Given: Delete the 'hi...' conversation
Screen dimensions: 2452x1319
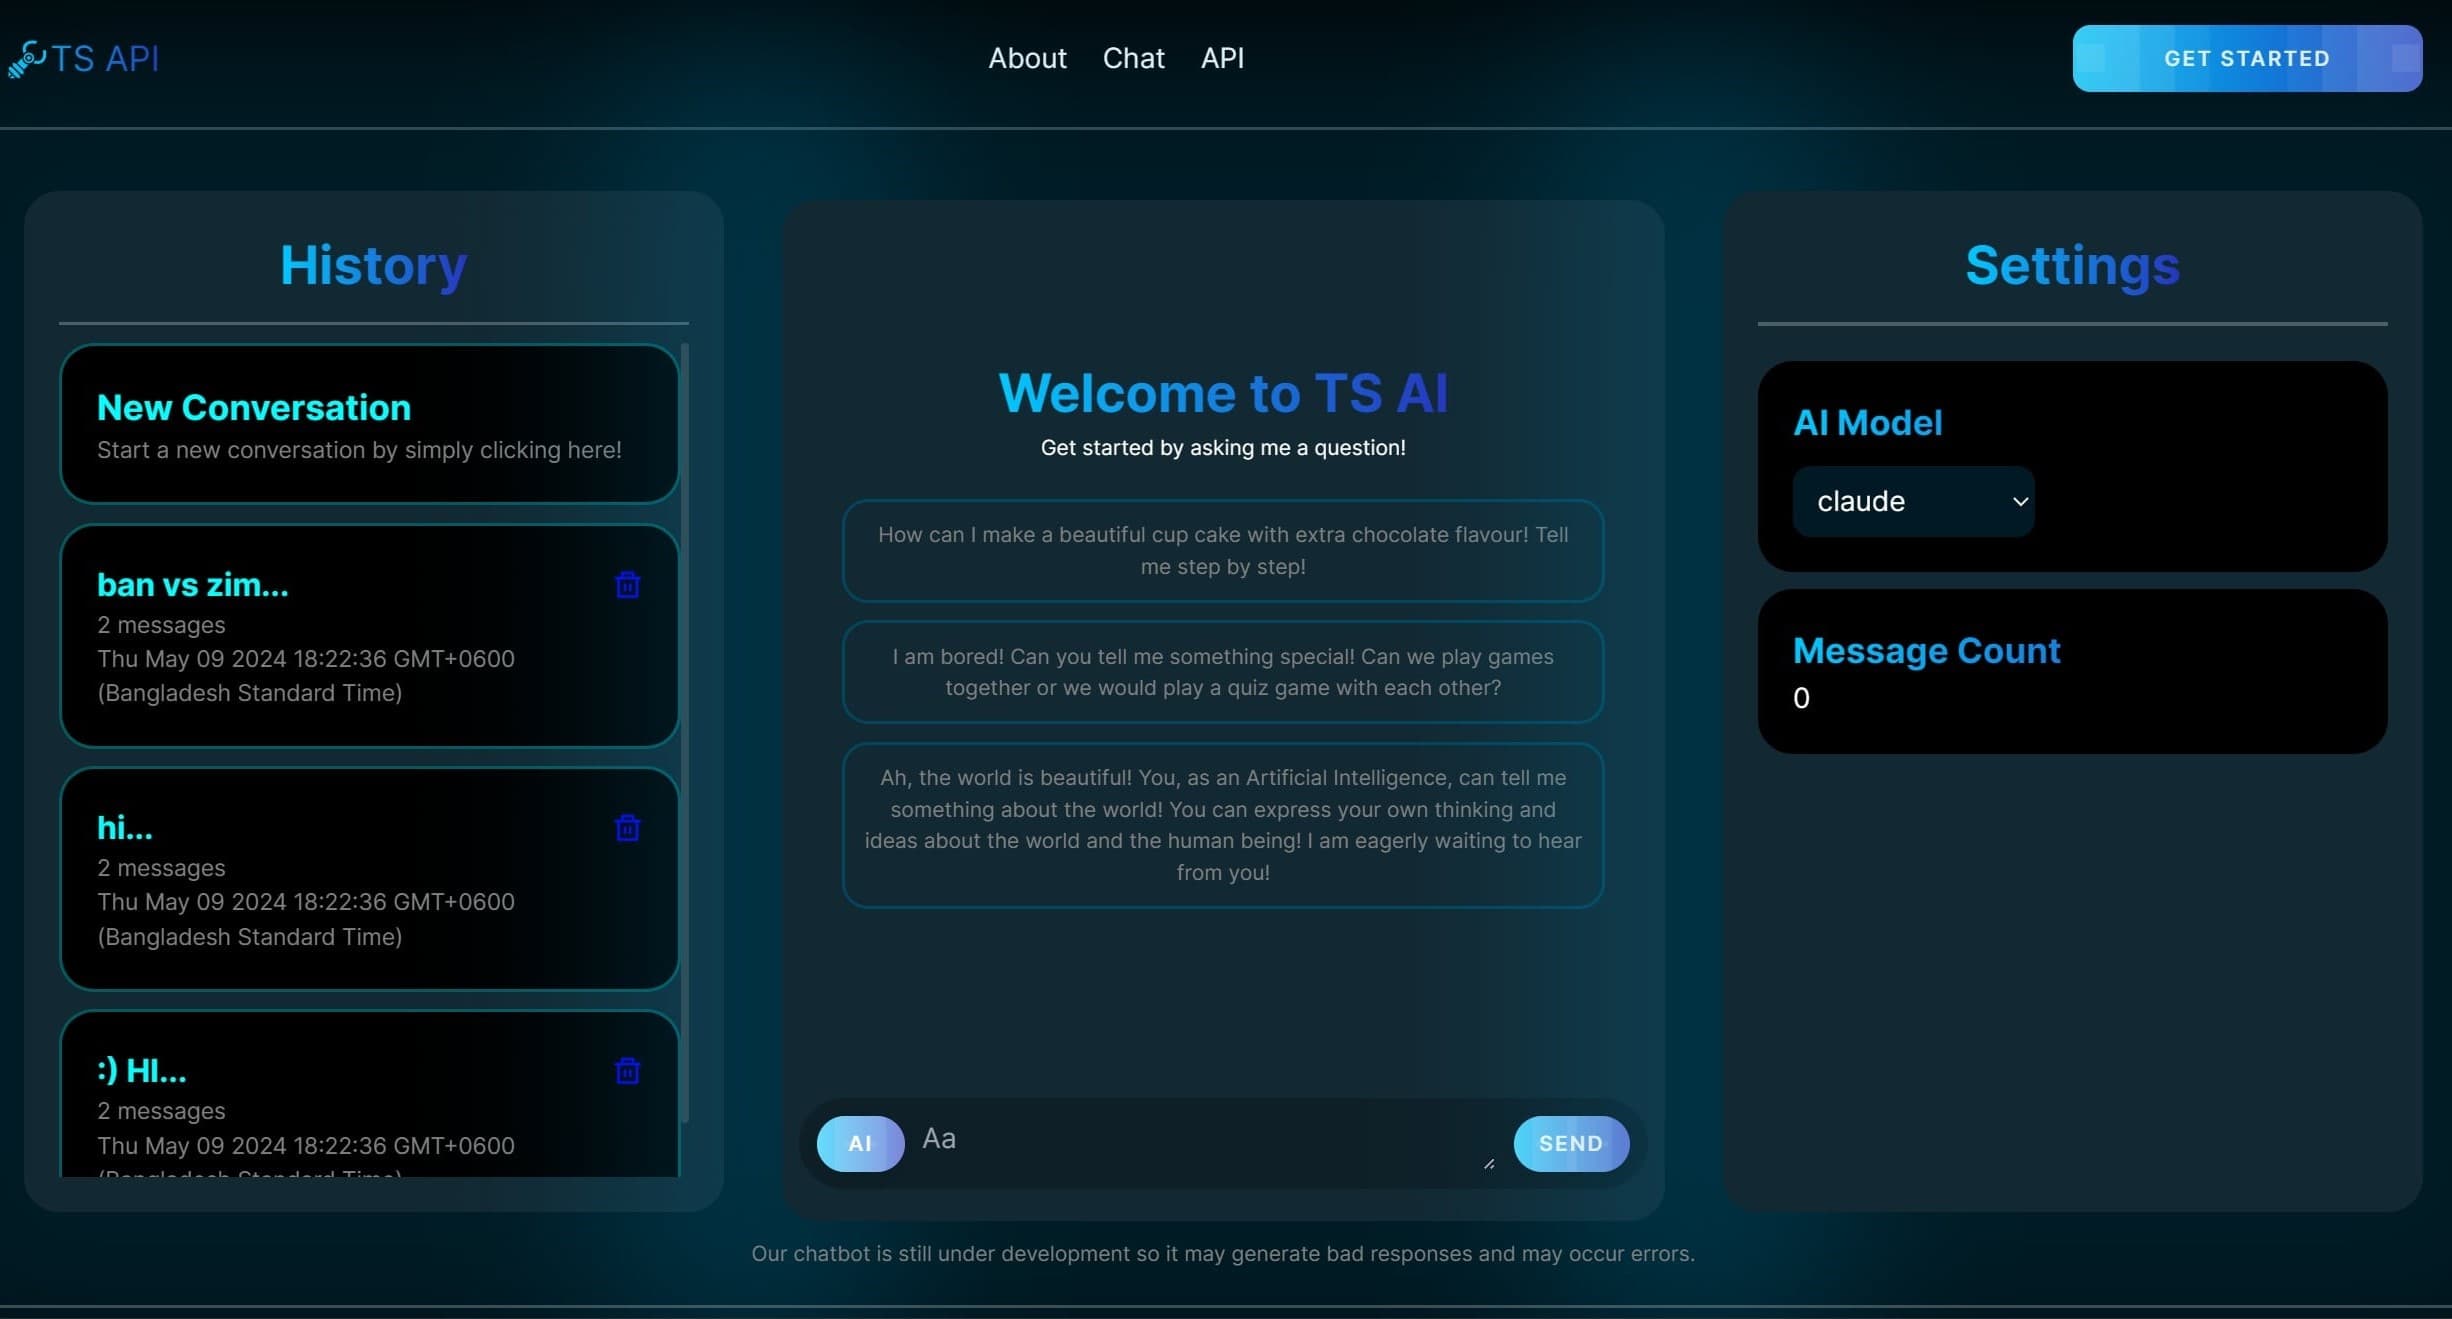Looking at the screenshot, I should [x=627, y=828].
